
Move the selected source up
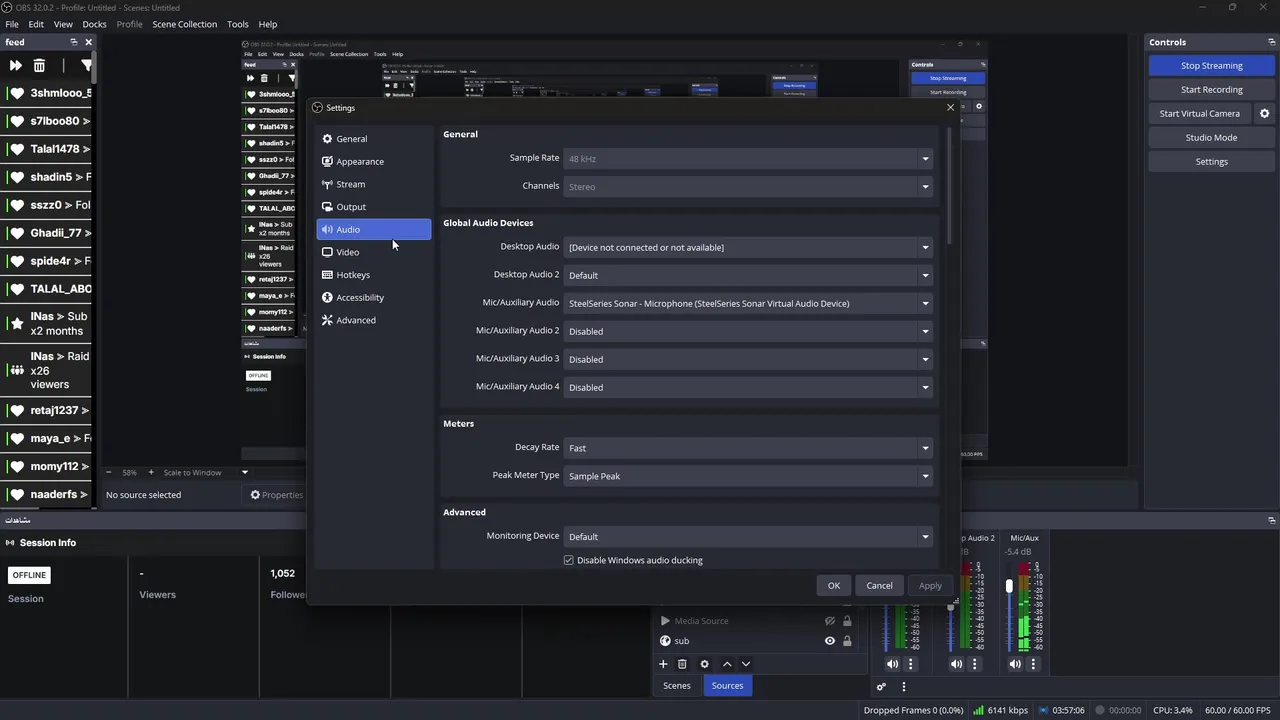click(x=727, y=664)
